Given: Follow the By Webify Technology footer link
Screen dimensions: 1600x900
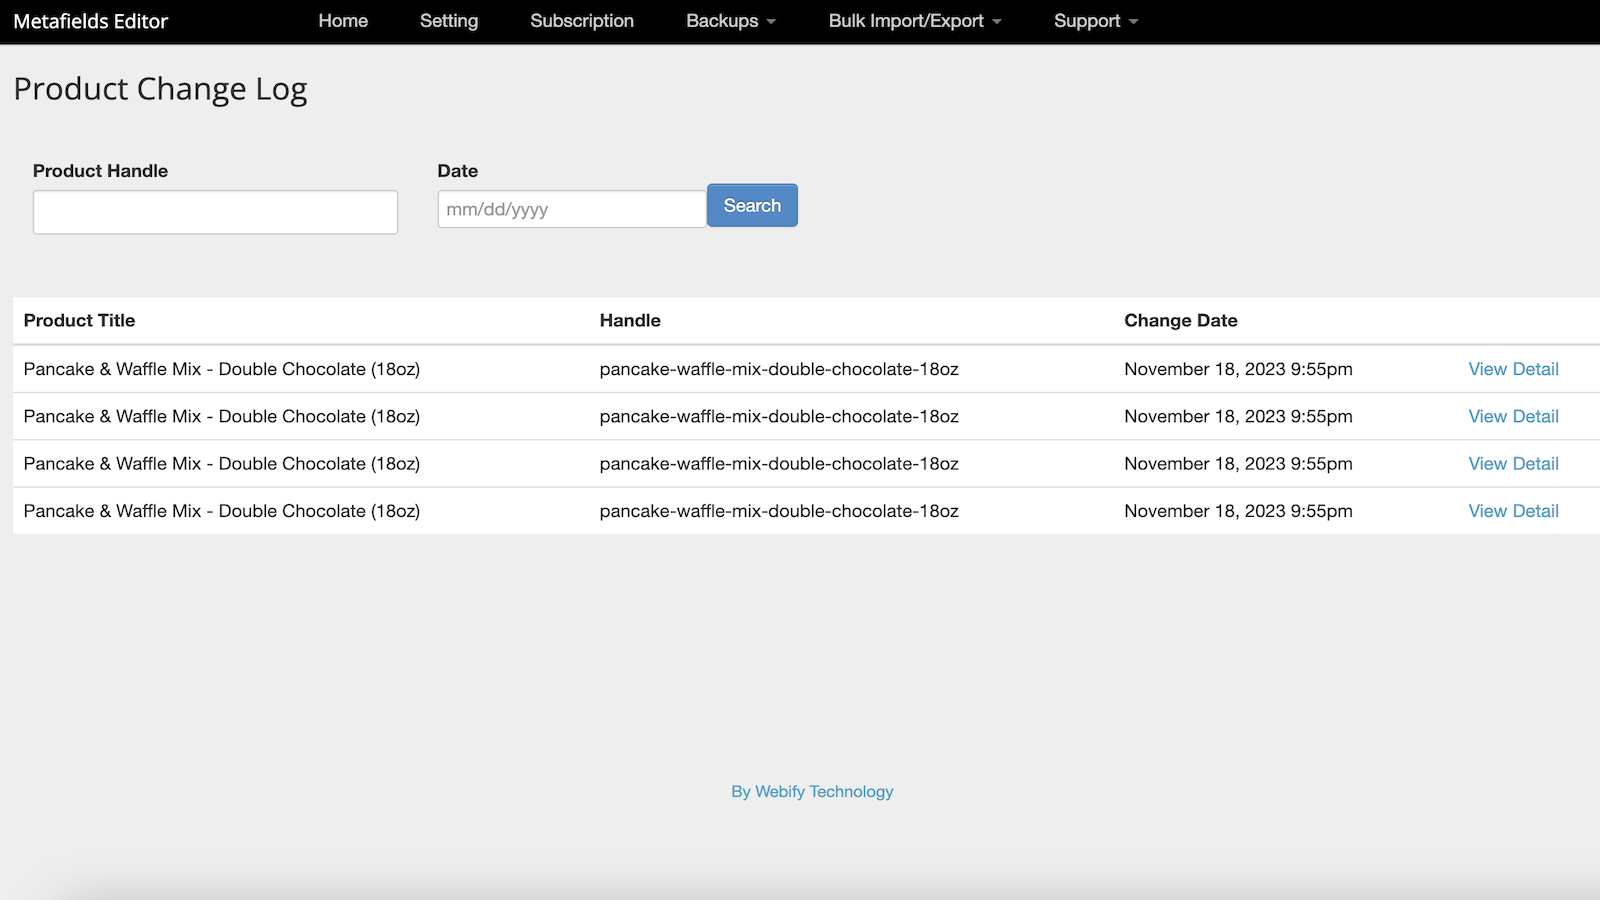Looking at the screenshot, I should 812,791.
